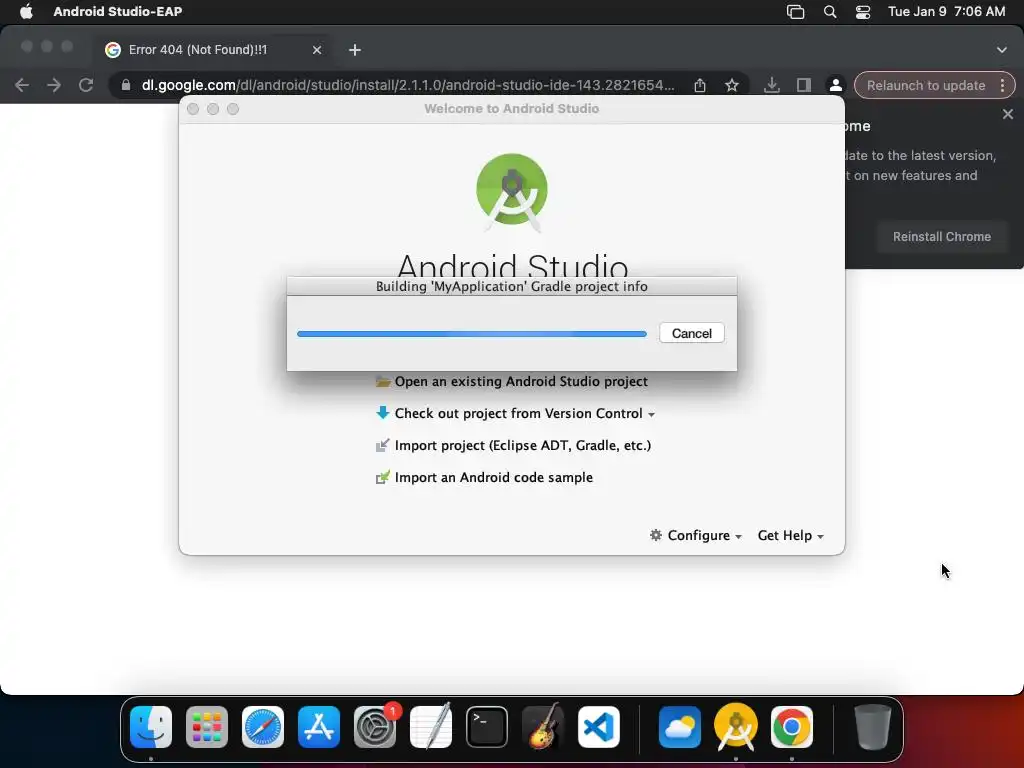Screen dimensions: 1024x768
Task: Open the Android Studio-EAP menu
Action: point(118,11)
